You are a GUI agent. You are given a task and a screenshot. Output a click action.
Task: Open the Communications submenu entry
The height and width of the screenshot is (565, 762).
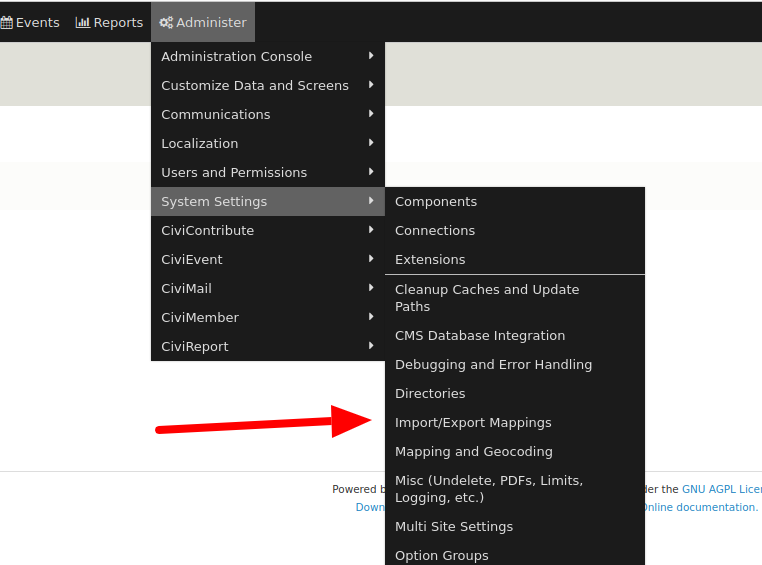pos(268,115)
